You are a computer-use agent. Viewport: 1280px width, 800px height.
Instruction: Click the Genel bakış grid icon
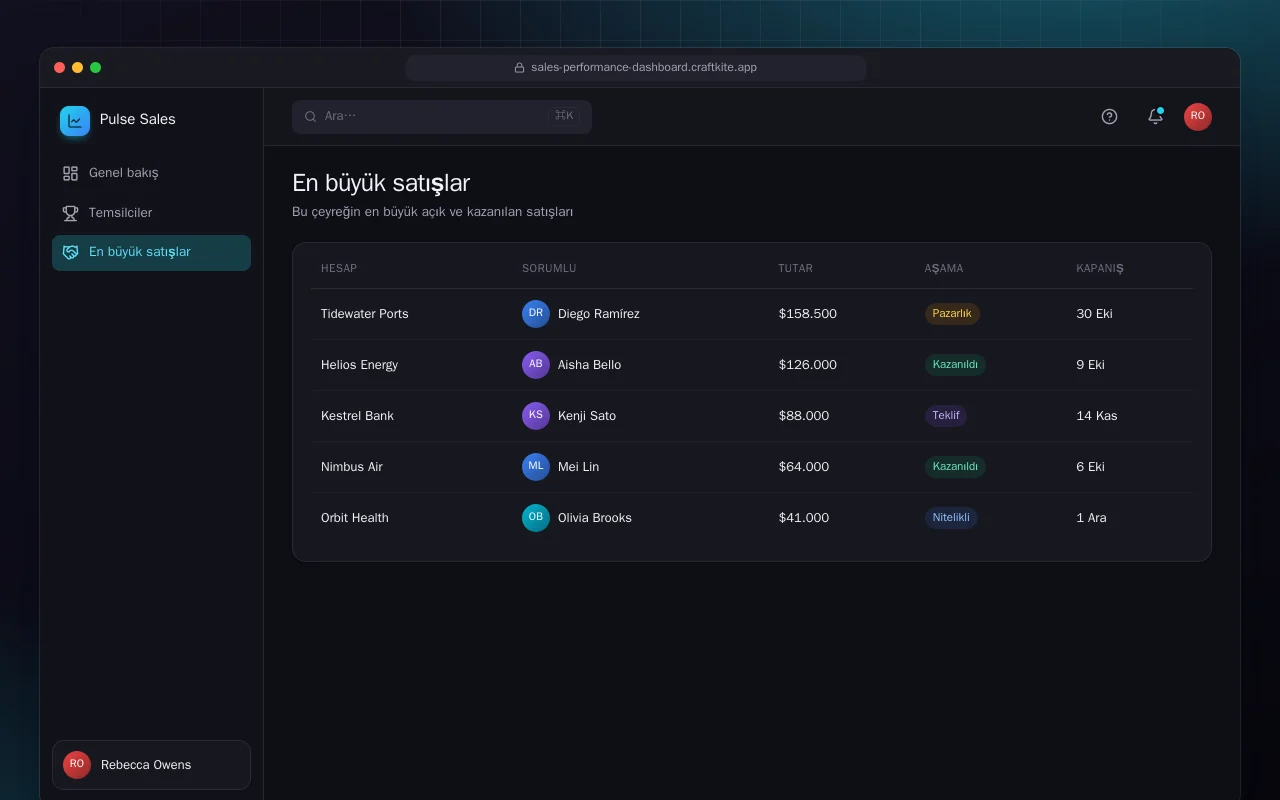pos(70,173)
